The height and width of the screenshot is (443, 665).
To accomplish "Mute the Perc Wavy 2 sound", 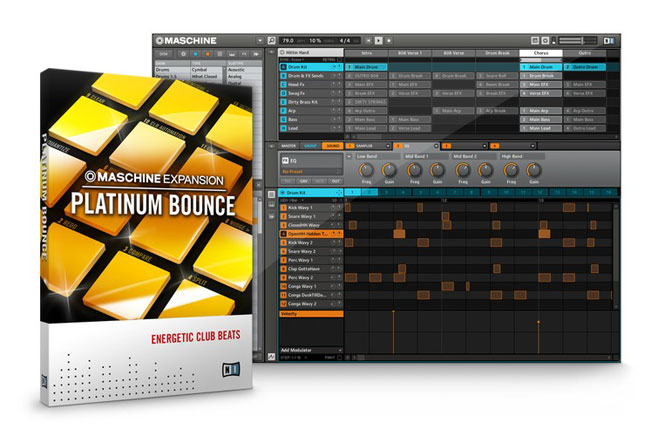I will pyautogui.click(x=334, y=278).
